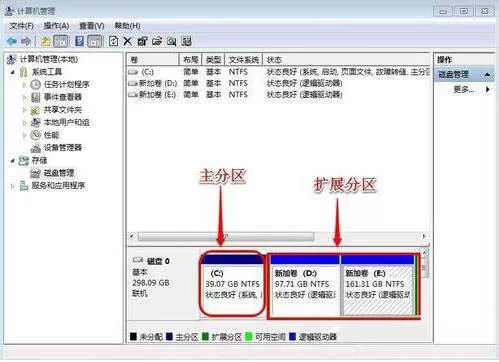Click the black 未分配 legend swatch
Screen dimensions: 499x362
[x=133, y=336]
